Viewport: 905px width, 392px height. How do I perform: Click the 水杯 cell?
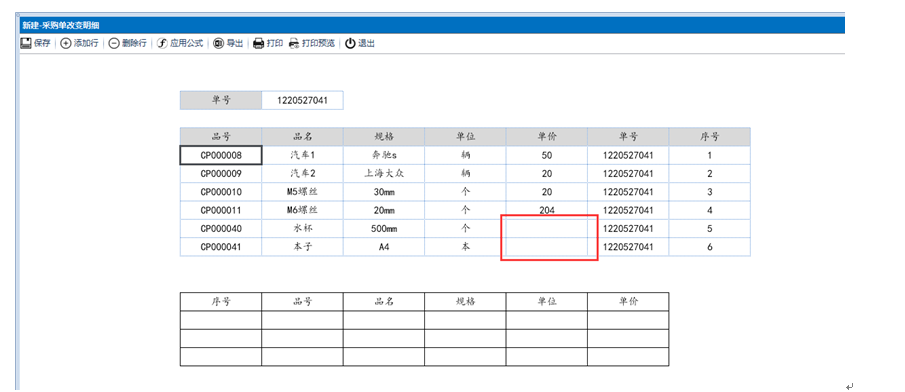[x=302, y=229]
